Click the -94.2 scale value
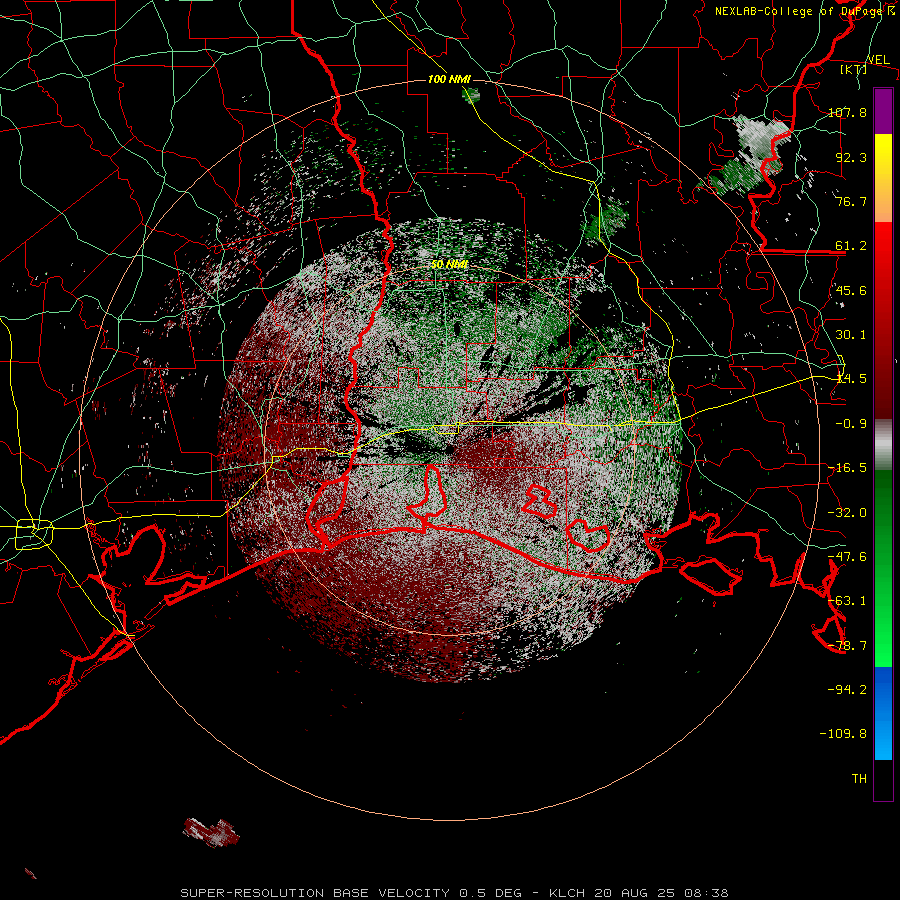Screen dimensions: 900x900 847,689
